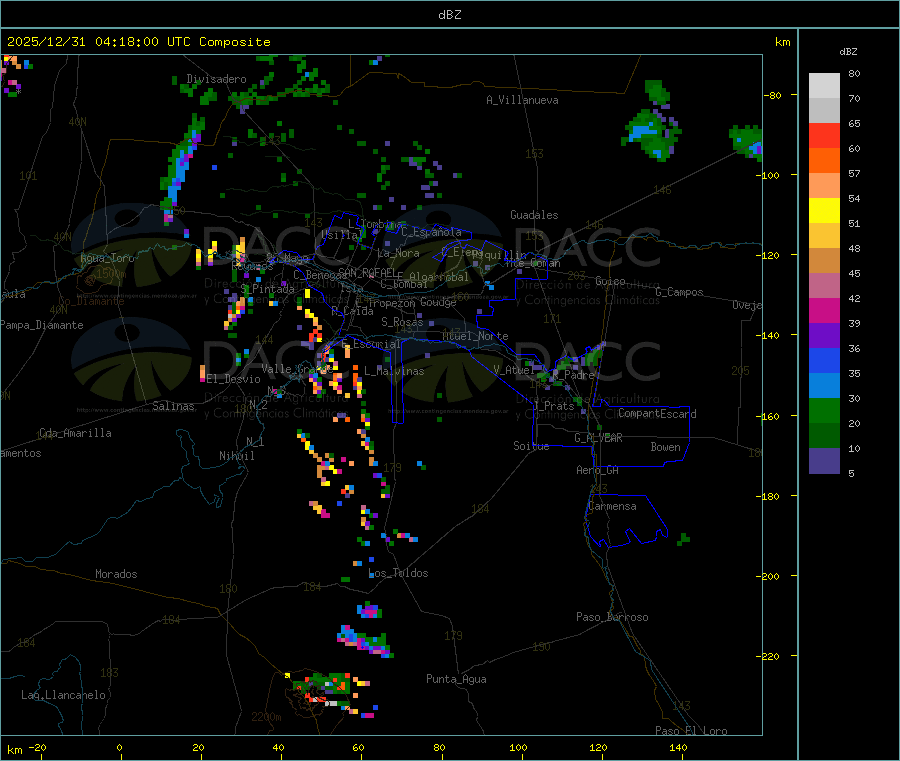Screen dimensions: 900x761
Task: Click the 'dBZ' title at the top
Action: (449, 15)
